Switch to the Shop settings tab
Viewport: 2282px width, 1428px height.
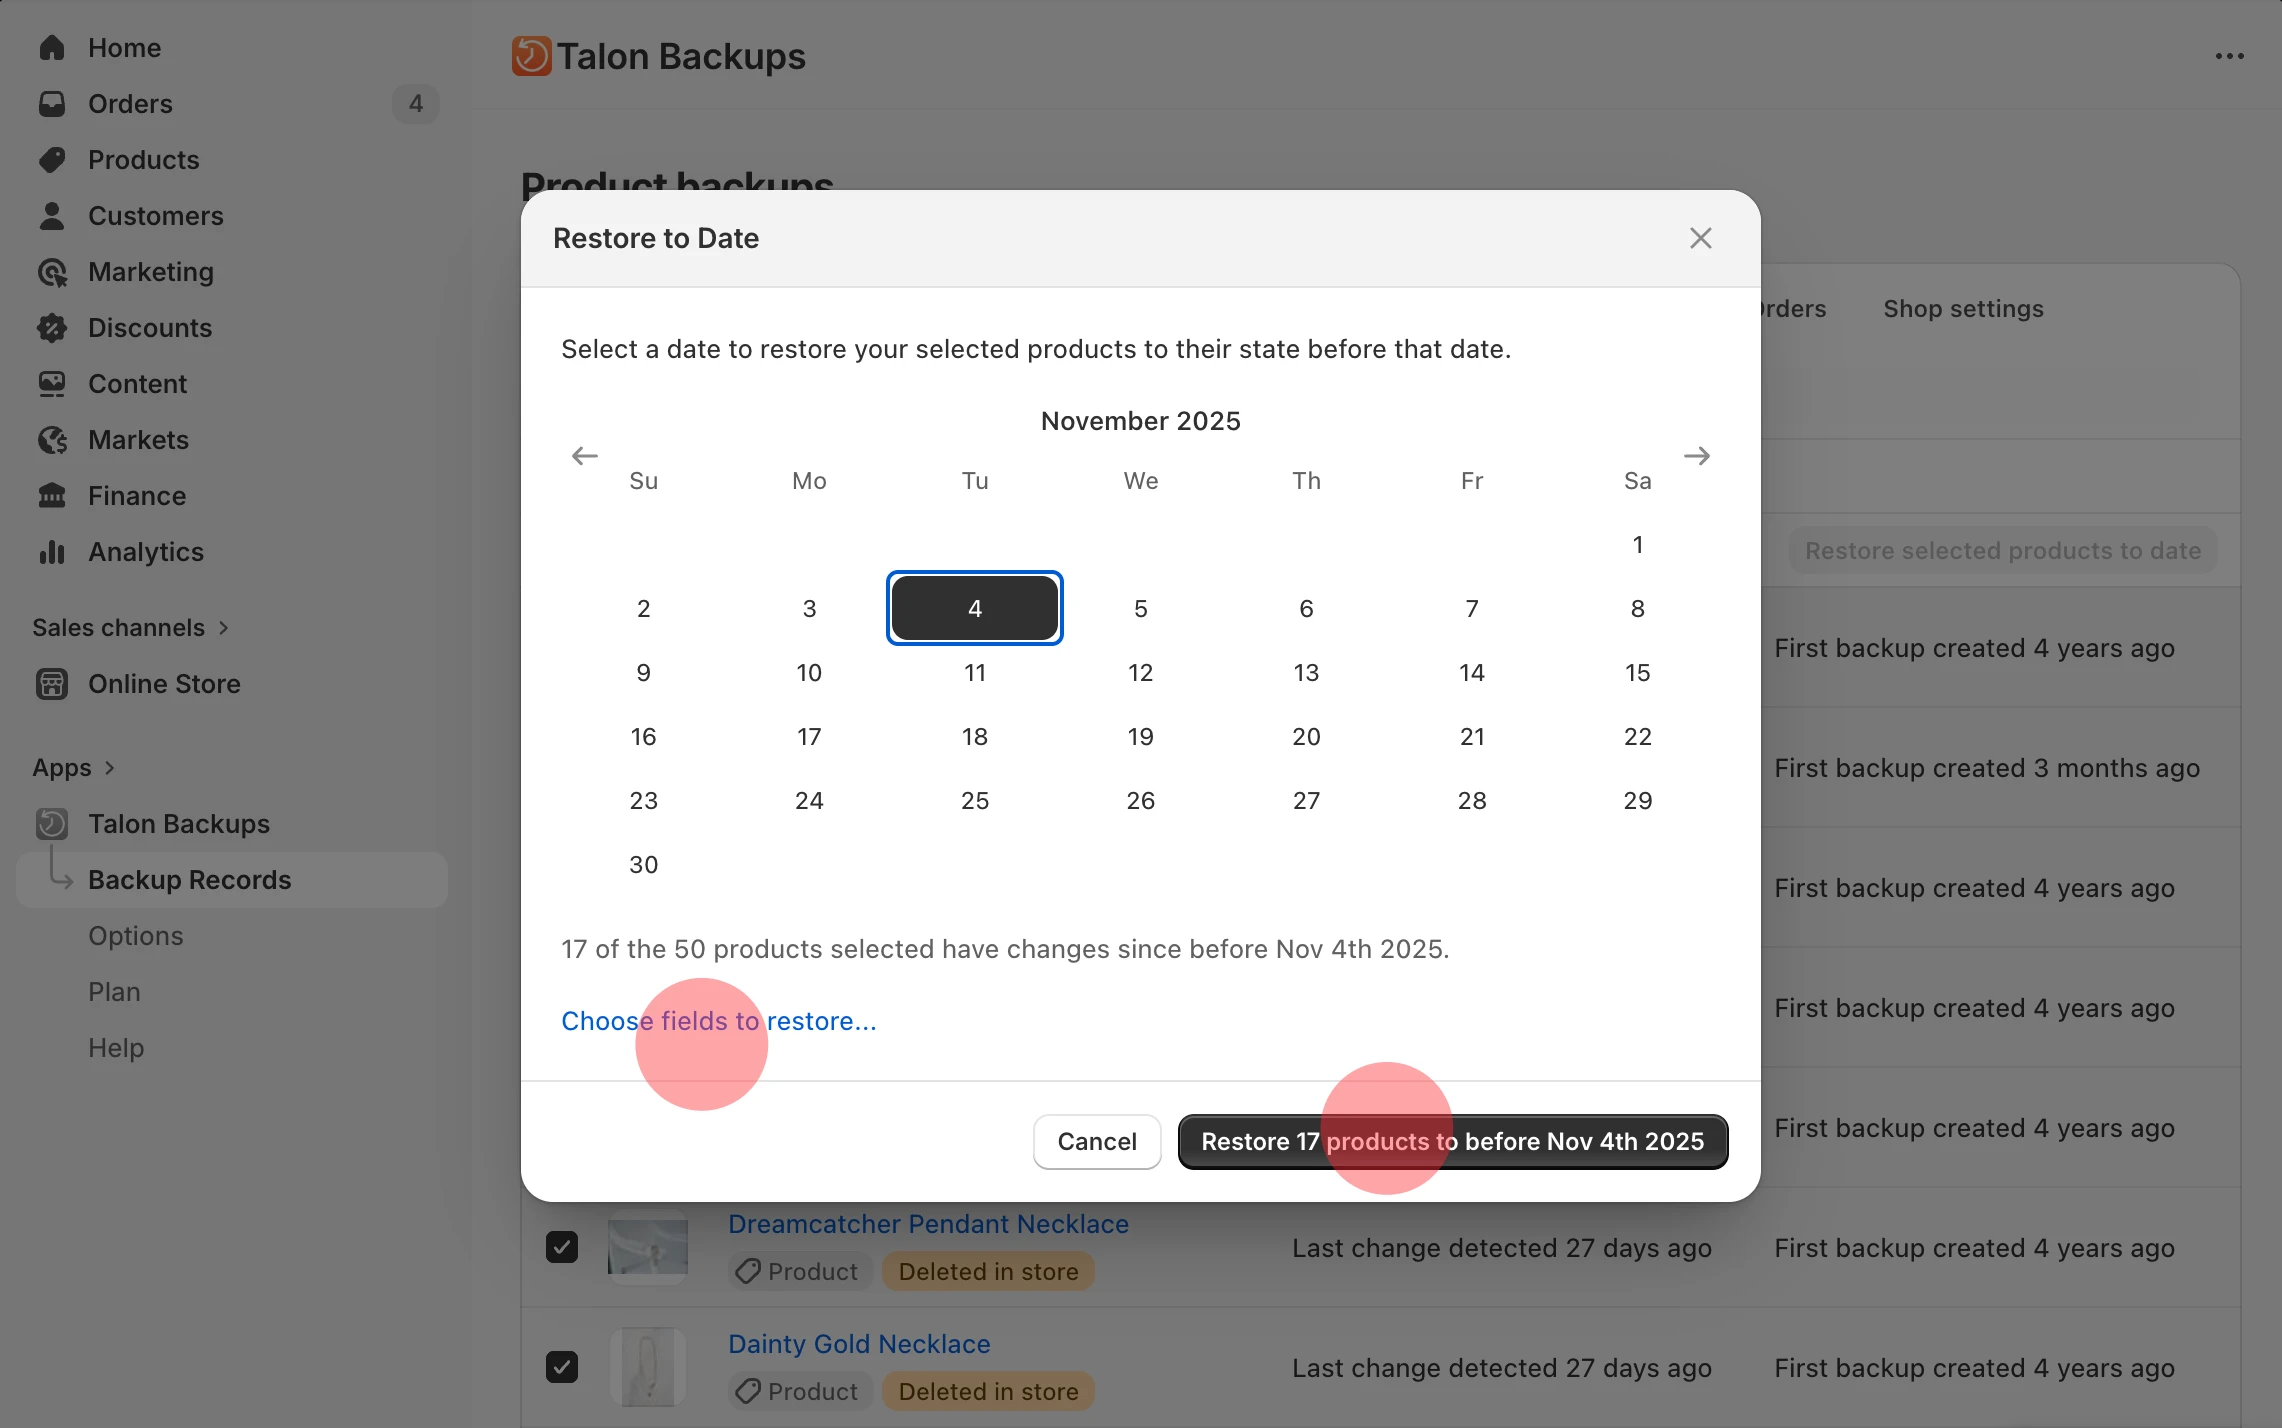click(x=1962, y=308)
